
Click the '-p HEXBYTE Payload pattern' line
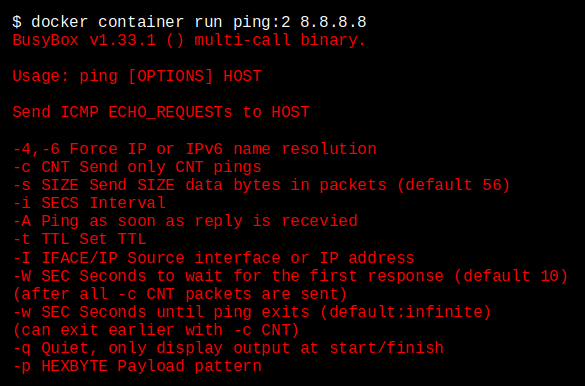coord(137,366)
